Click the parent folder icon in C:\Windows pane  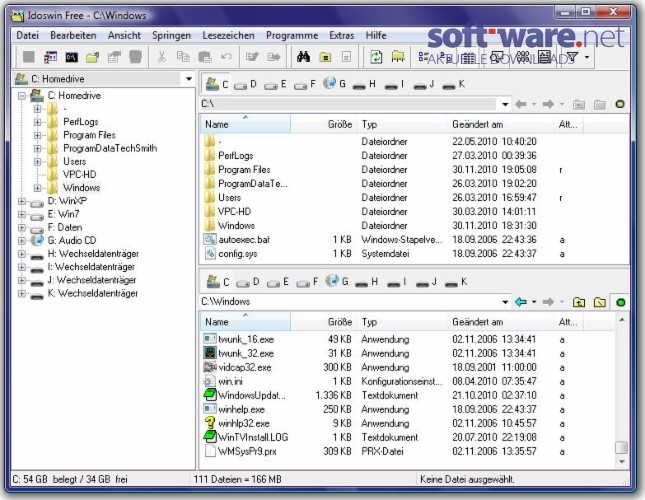579,302
